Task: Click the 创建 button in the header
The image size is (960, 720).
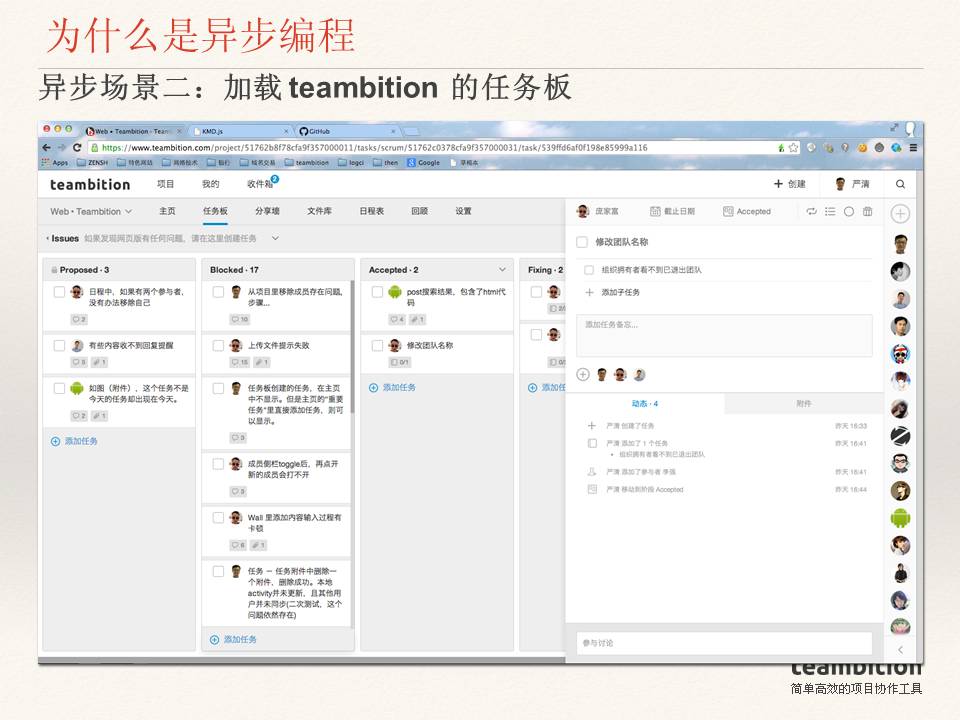Action: point(789,184)
